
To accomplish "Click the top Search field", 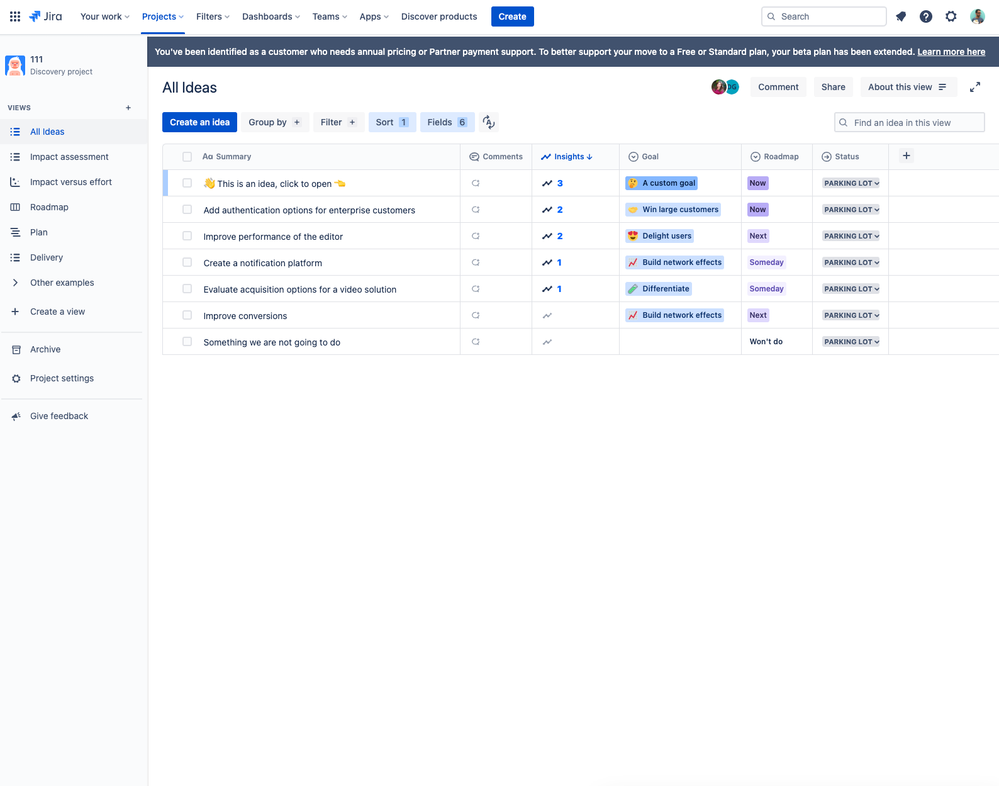I will [x=823, y=17].
